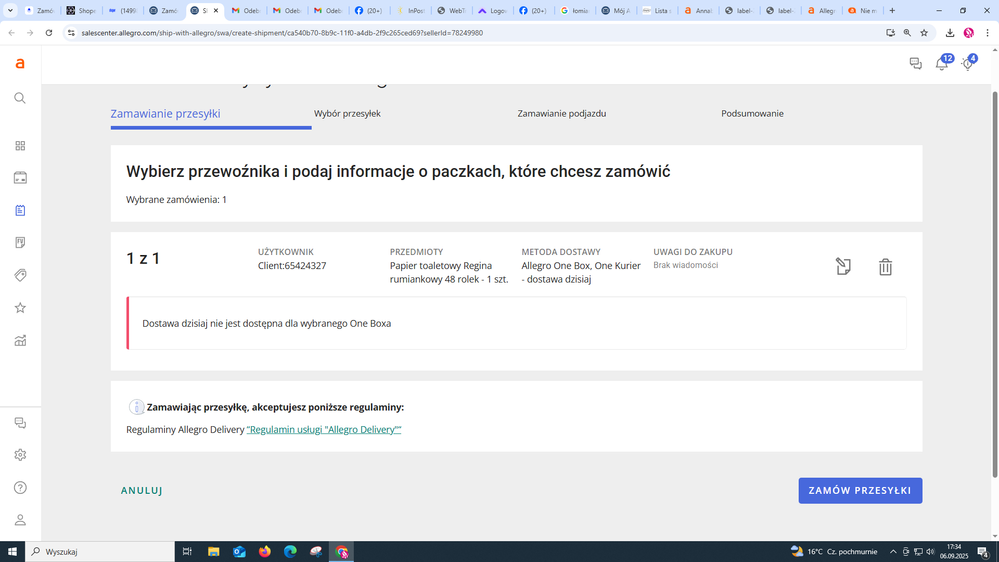Open the Chrome three-dot menu

[988, 32]
